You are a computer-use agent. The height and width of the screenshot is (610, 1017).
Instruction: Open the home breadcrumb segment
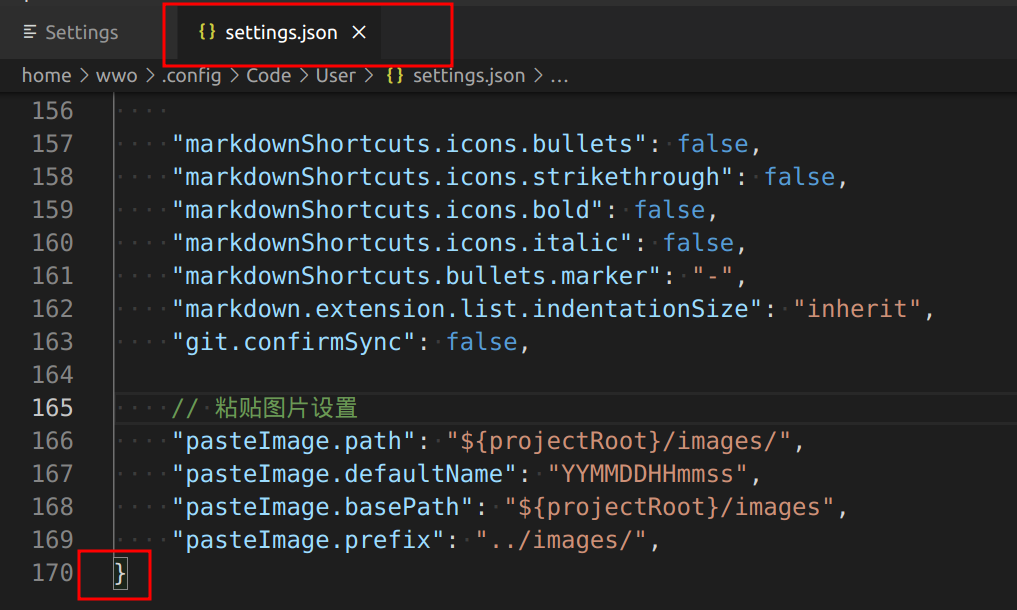(46, 76)
